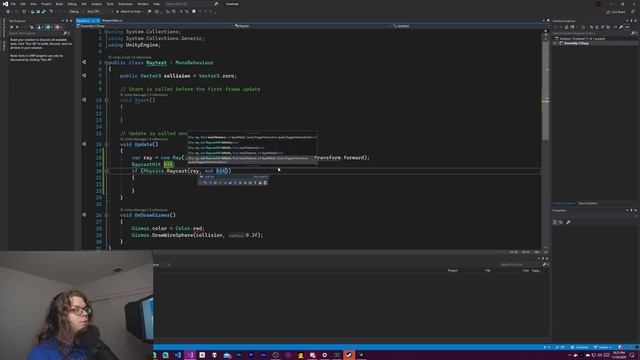Open the Extensions menu
The width and height of the screenshot is (640, 360).
coord(125,4)
